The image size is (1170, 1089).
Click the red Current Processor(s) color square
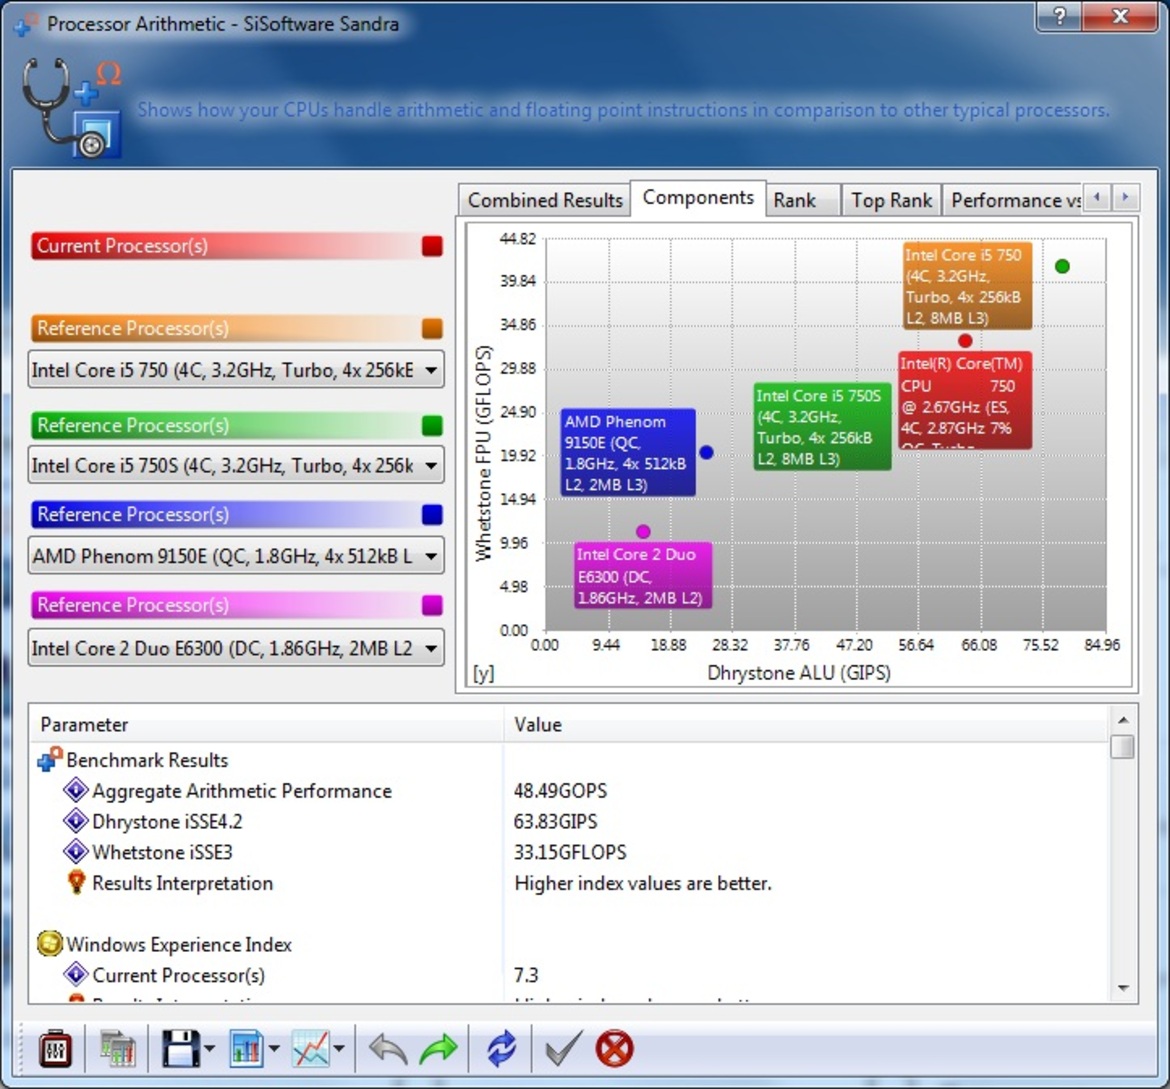click(x=432, y=246)
